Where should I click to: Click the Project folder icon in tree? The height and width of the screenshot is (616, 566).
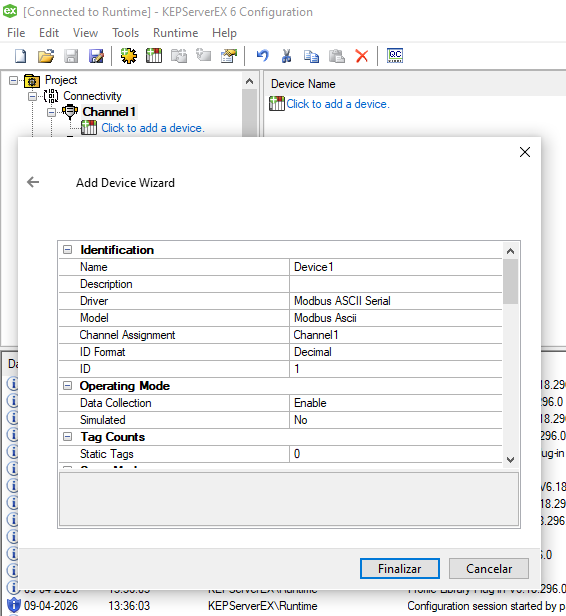pyautogui.click(x=32, y=81)
